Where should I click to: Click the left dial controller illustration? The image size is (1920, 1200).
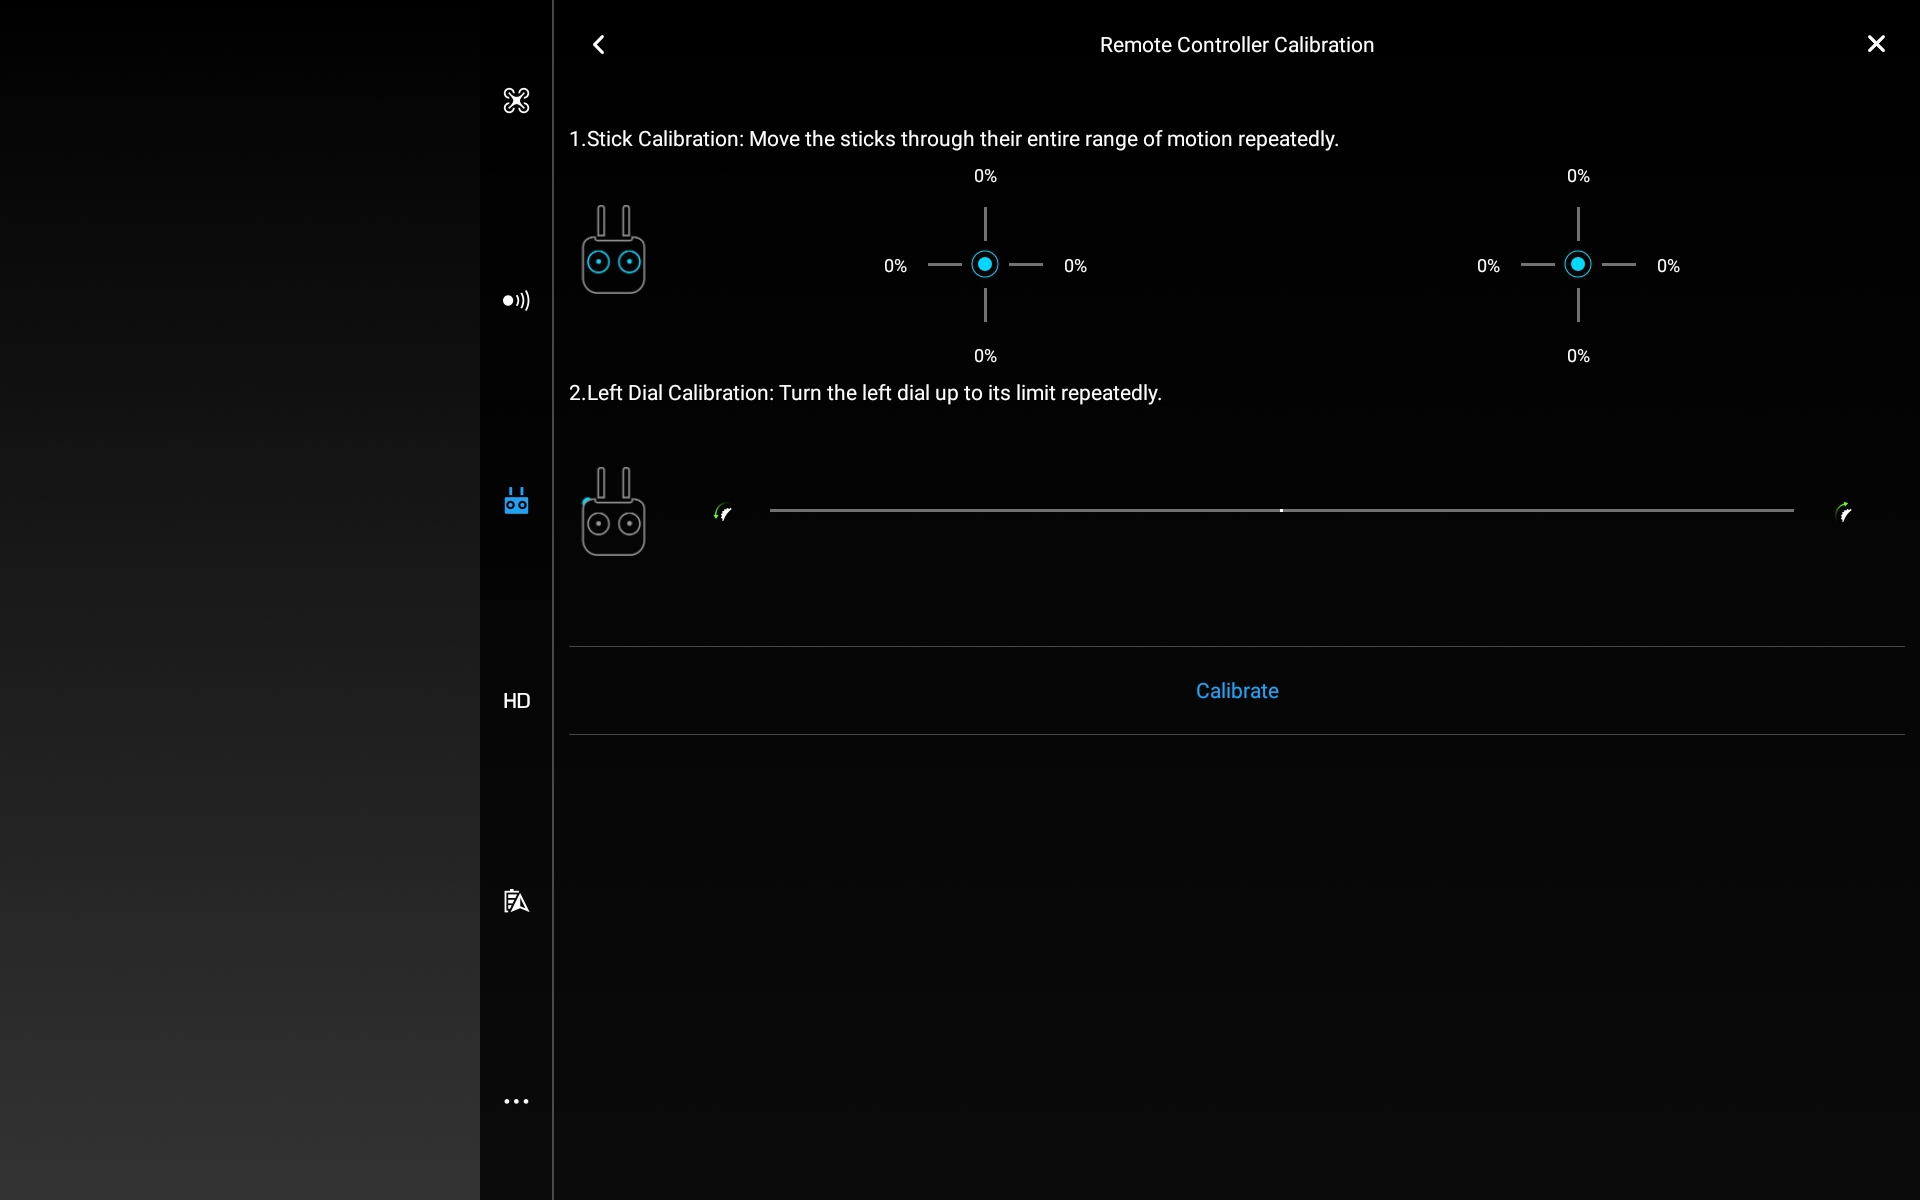click(x=613, y=511)
